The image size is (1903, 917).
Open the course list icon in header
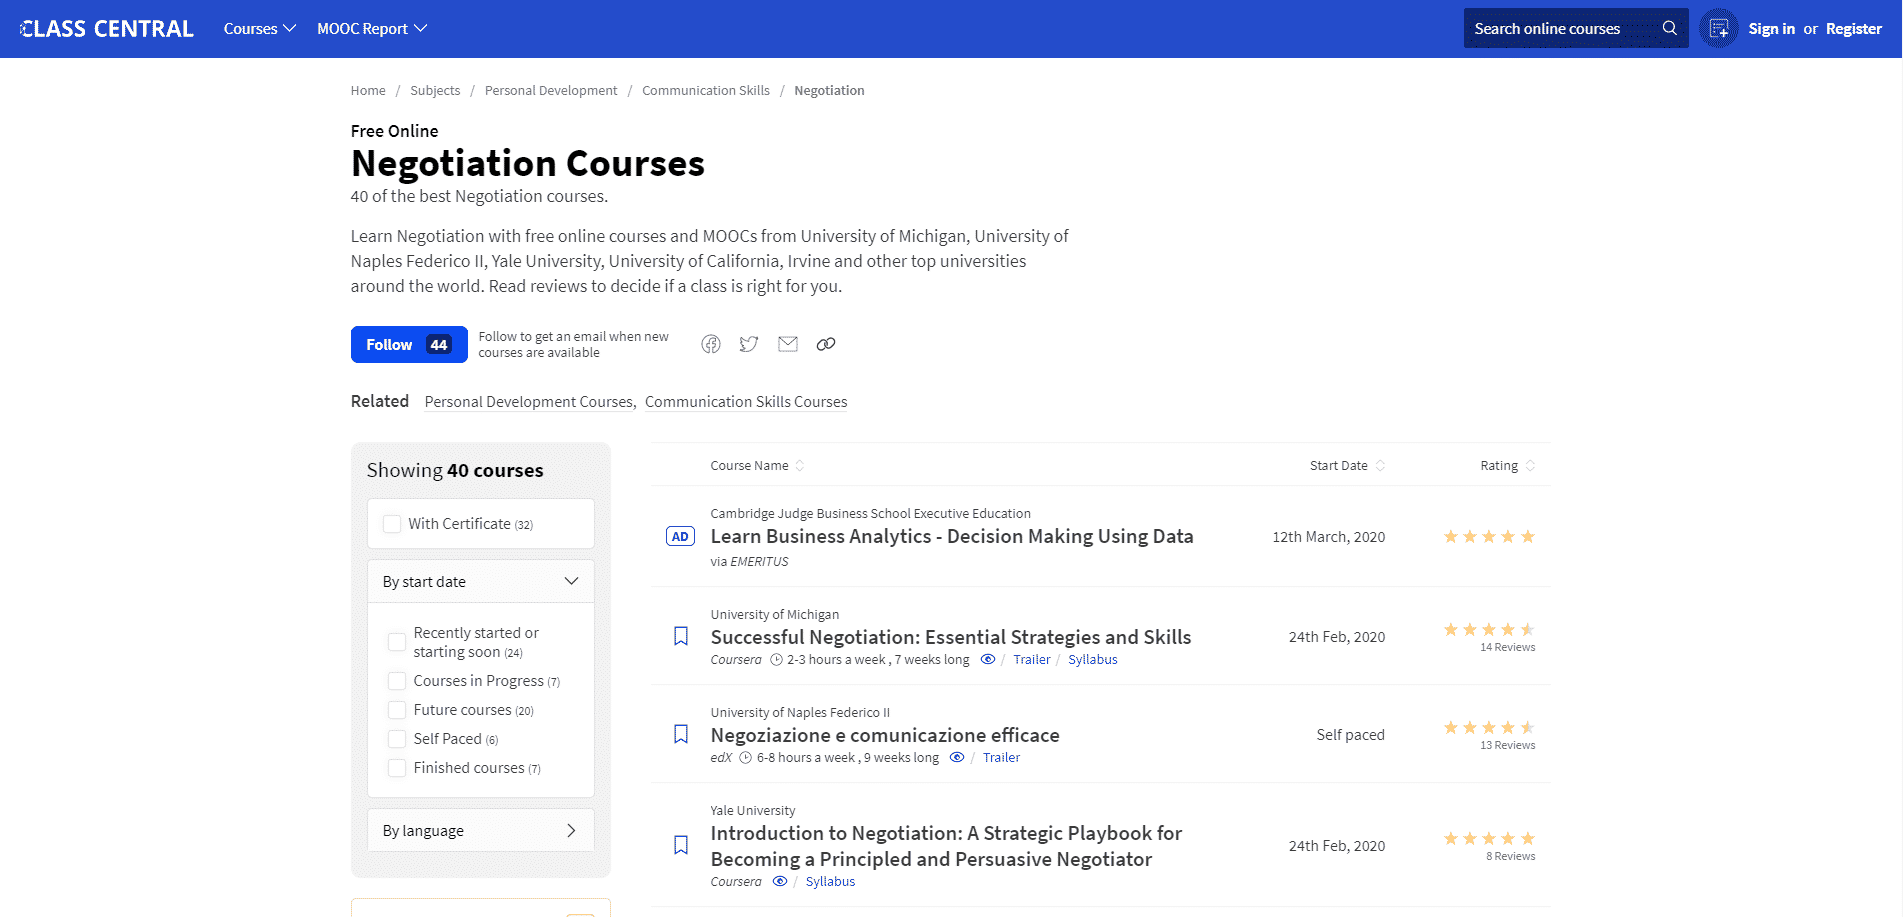pos(1718,29)
